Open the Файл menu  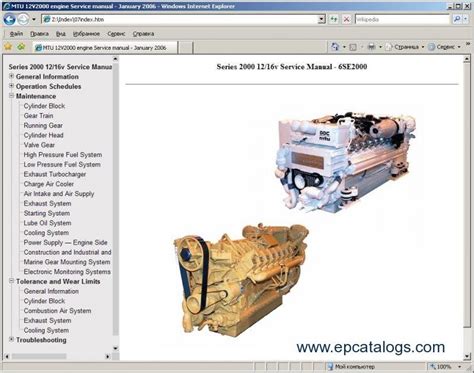coord(16,34)
